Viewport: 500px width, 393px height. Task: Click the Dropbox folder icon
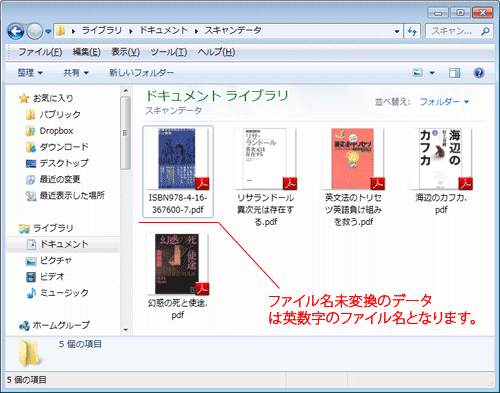pos(30,131)
